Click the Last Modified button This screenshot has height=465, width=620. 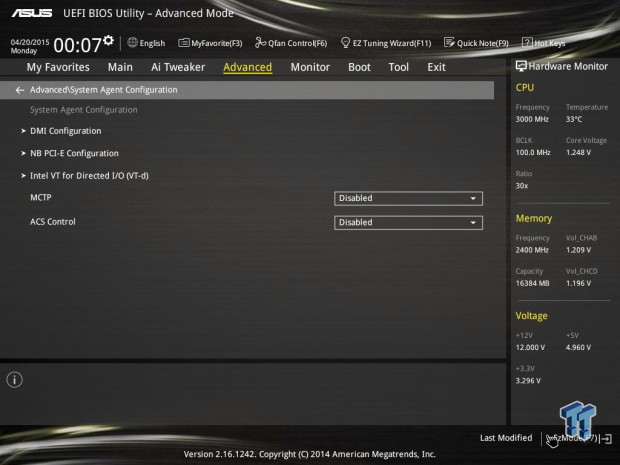506,438
